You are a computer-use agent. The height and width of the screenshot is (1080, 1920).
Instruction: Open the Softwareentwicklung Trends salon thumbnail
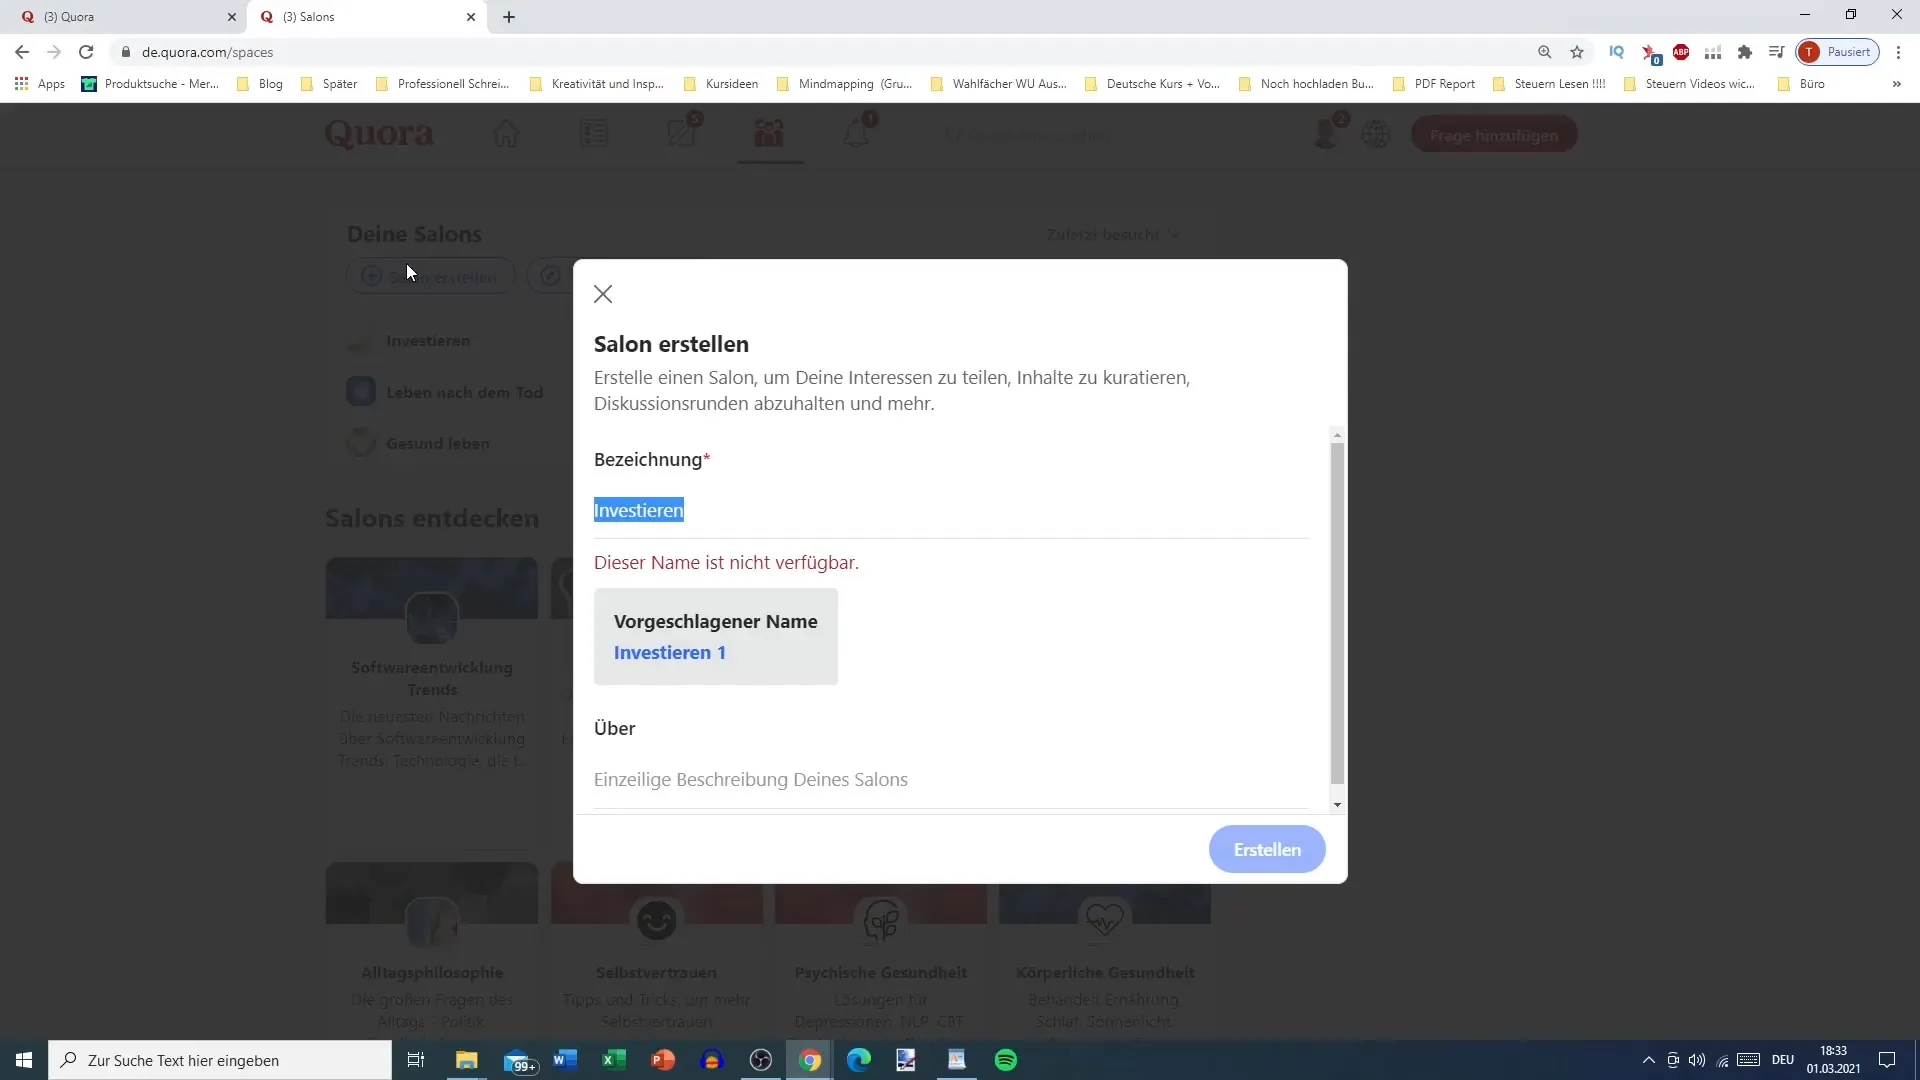pyautogui.click(x=433, y=620)
